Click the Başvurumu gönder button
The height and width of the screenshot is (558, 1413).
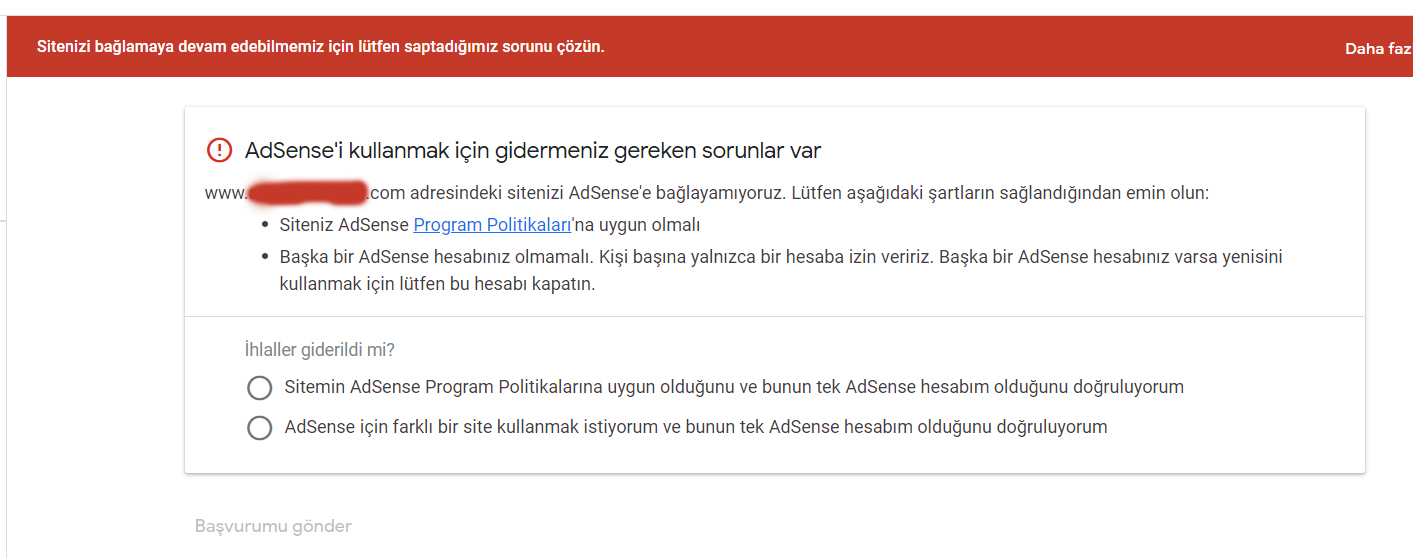click(273, 526)
